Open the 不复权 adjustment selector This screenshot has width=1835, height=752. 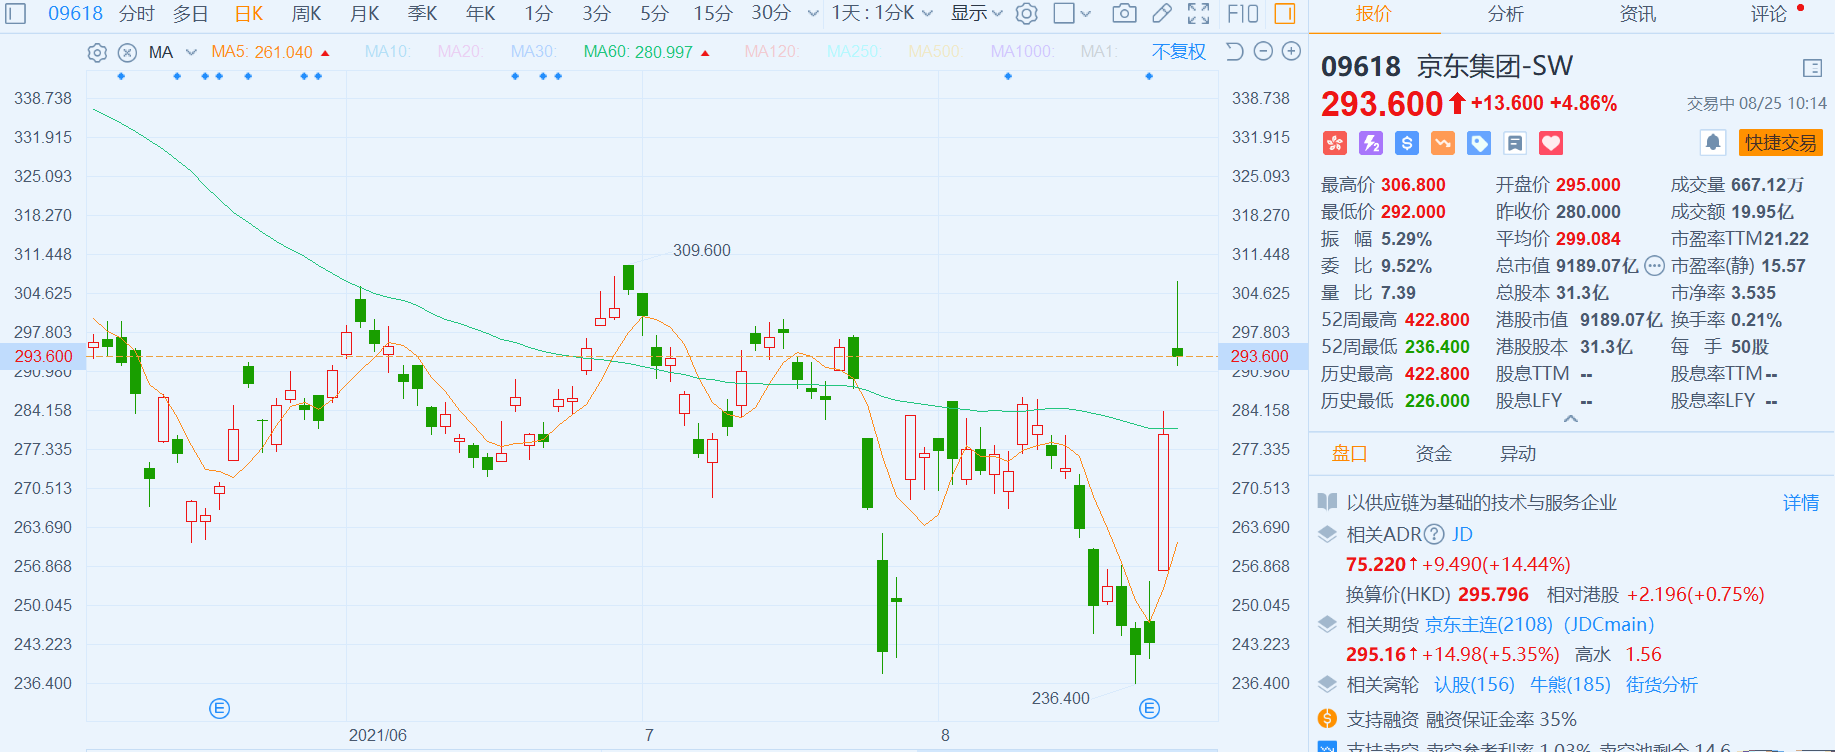(1179, 52)
